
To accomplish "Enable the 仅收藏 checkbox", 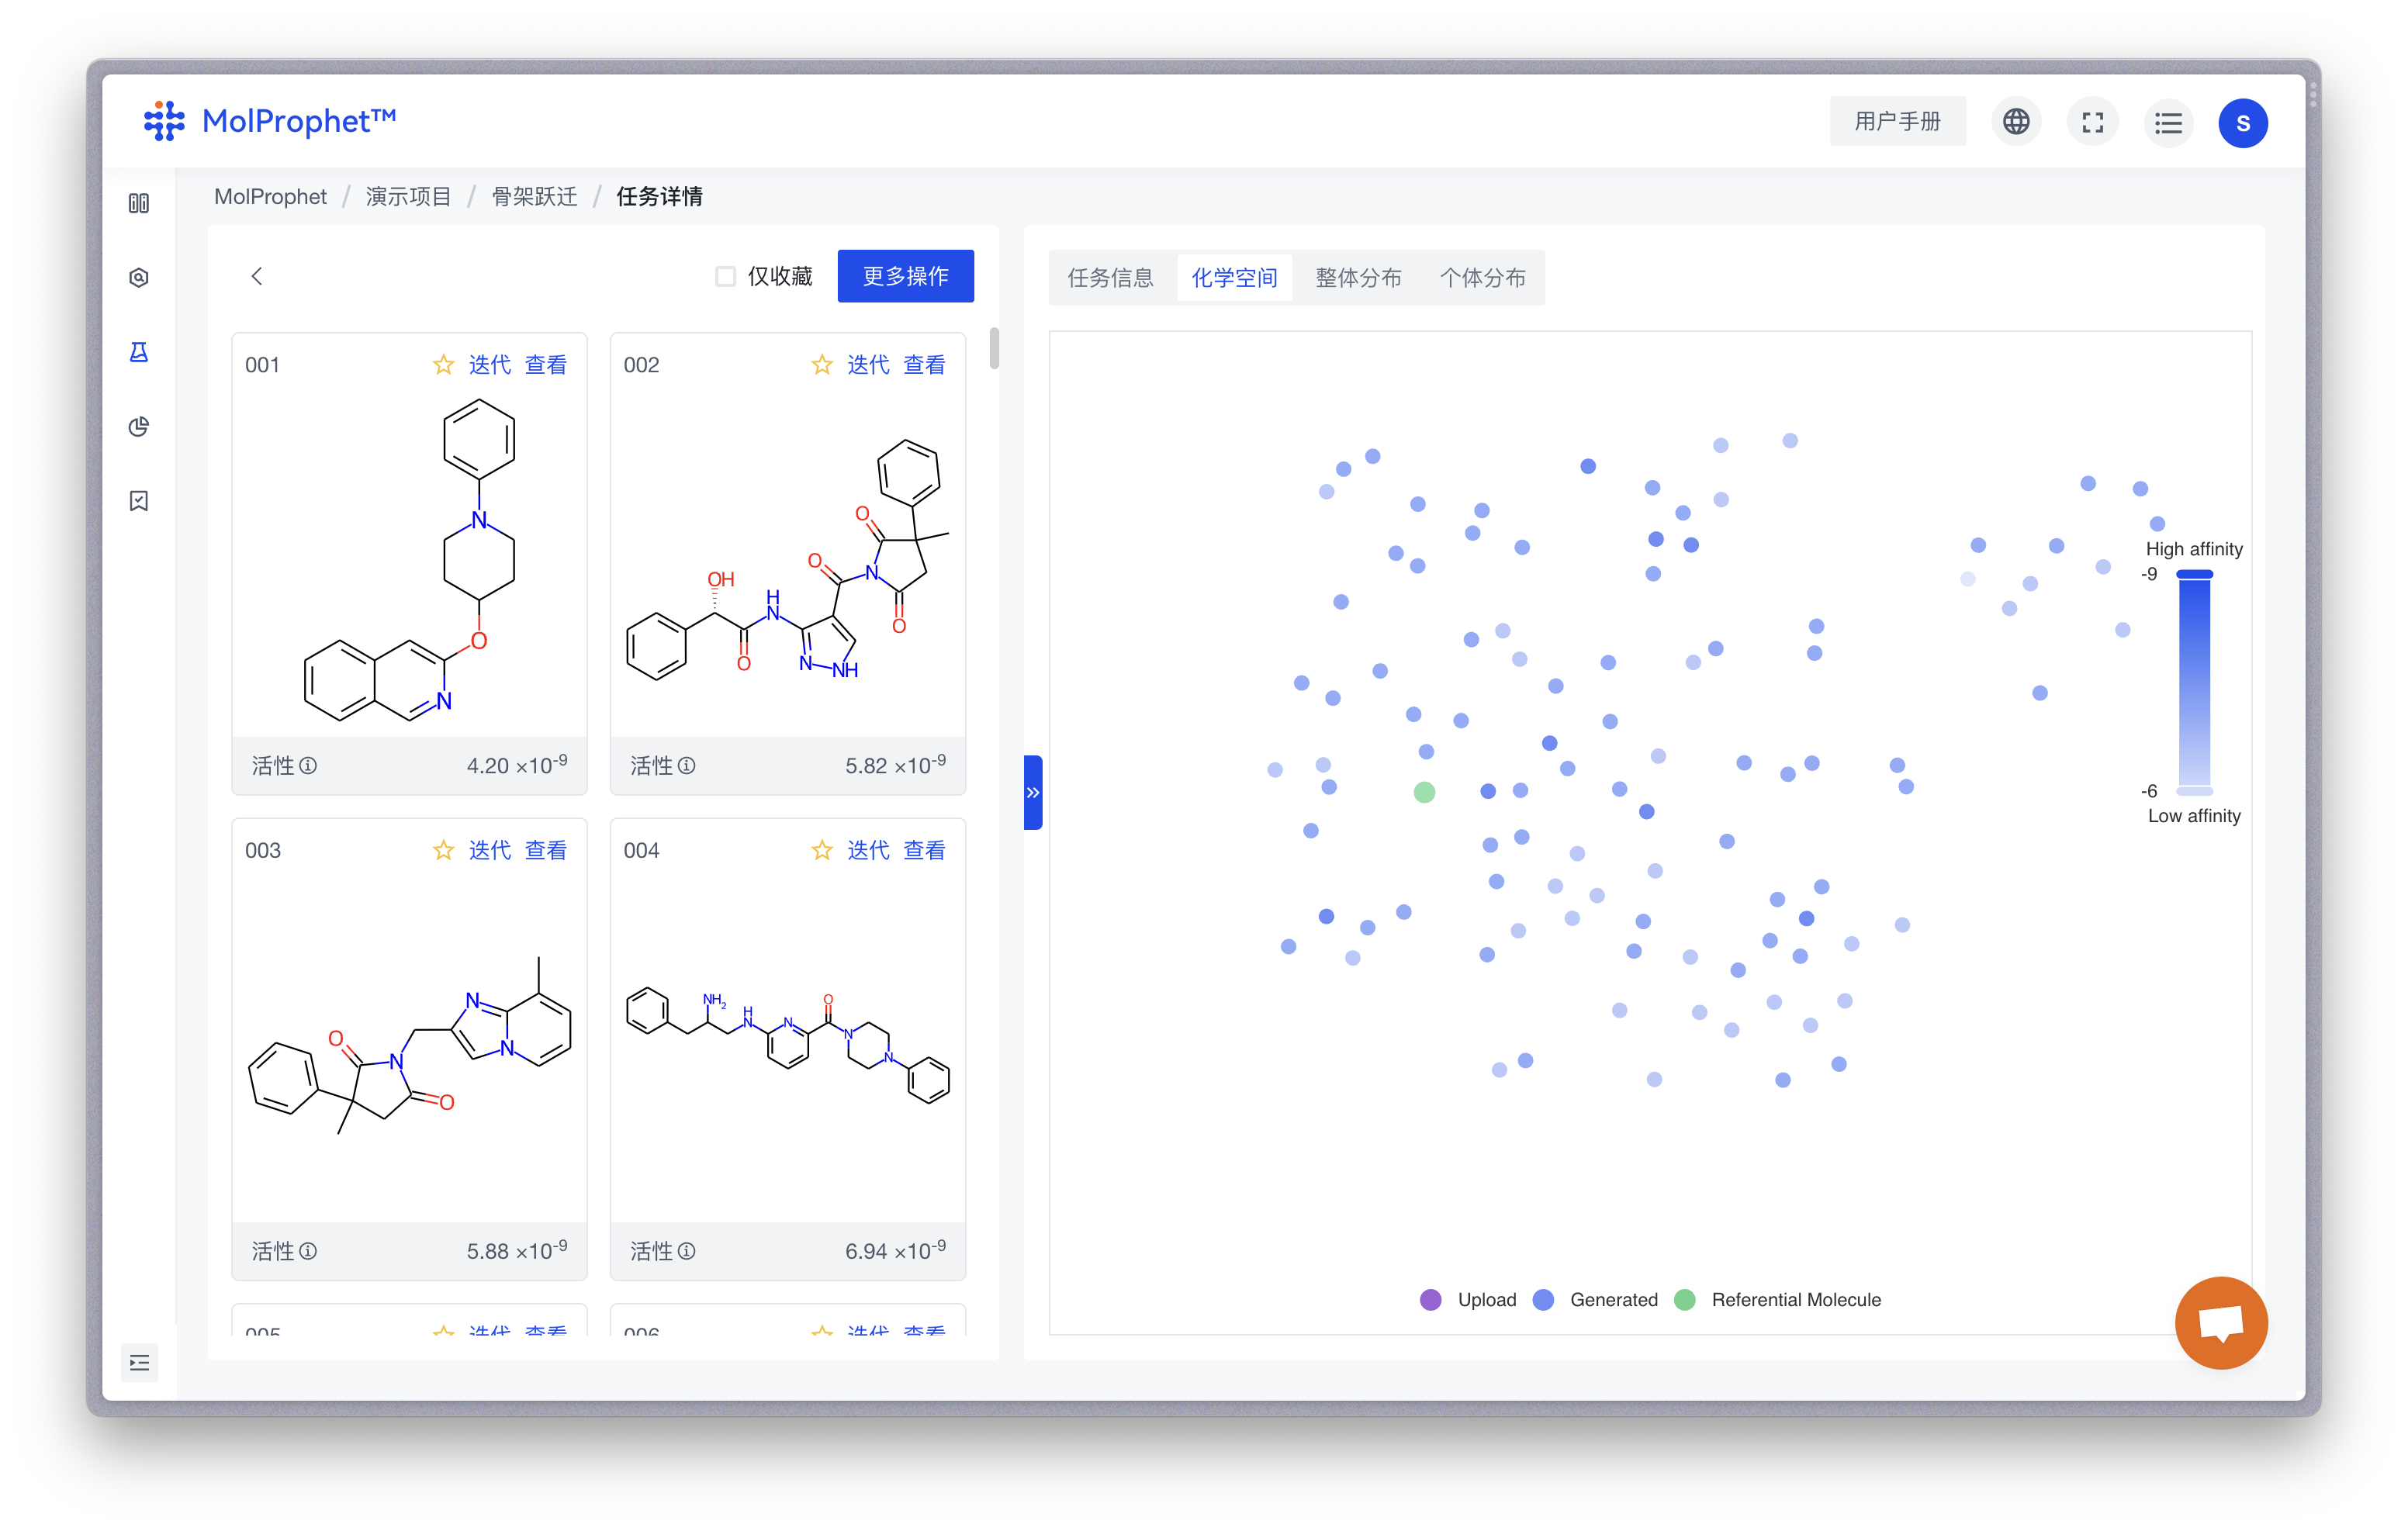I will 726,276.
